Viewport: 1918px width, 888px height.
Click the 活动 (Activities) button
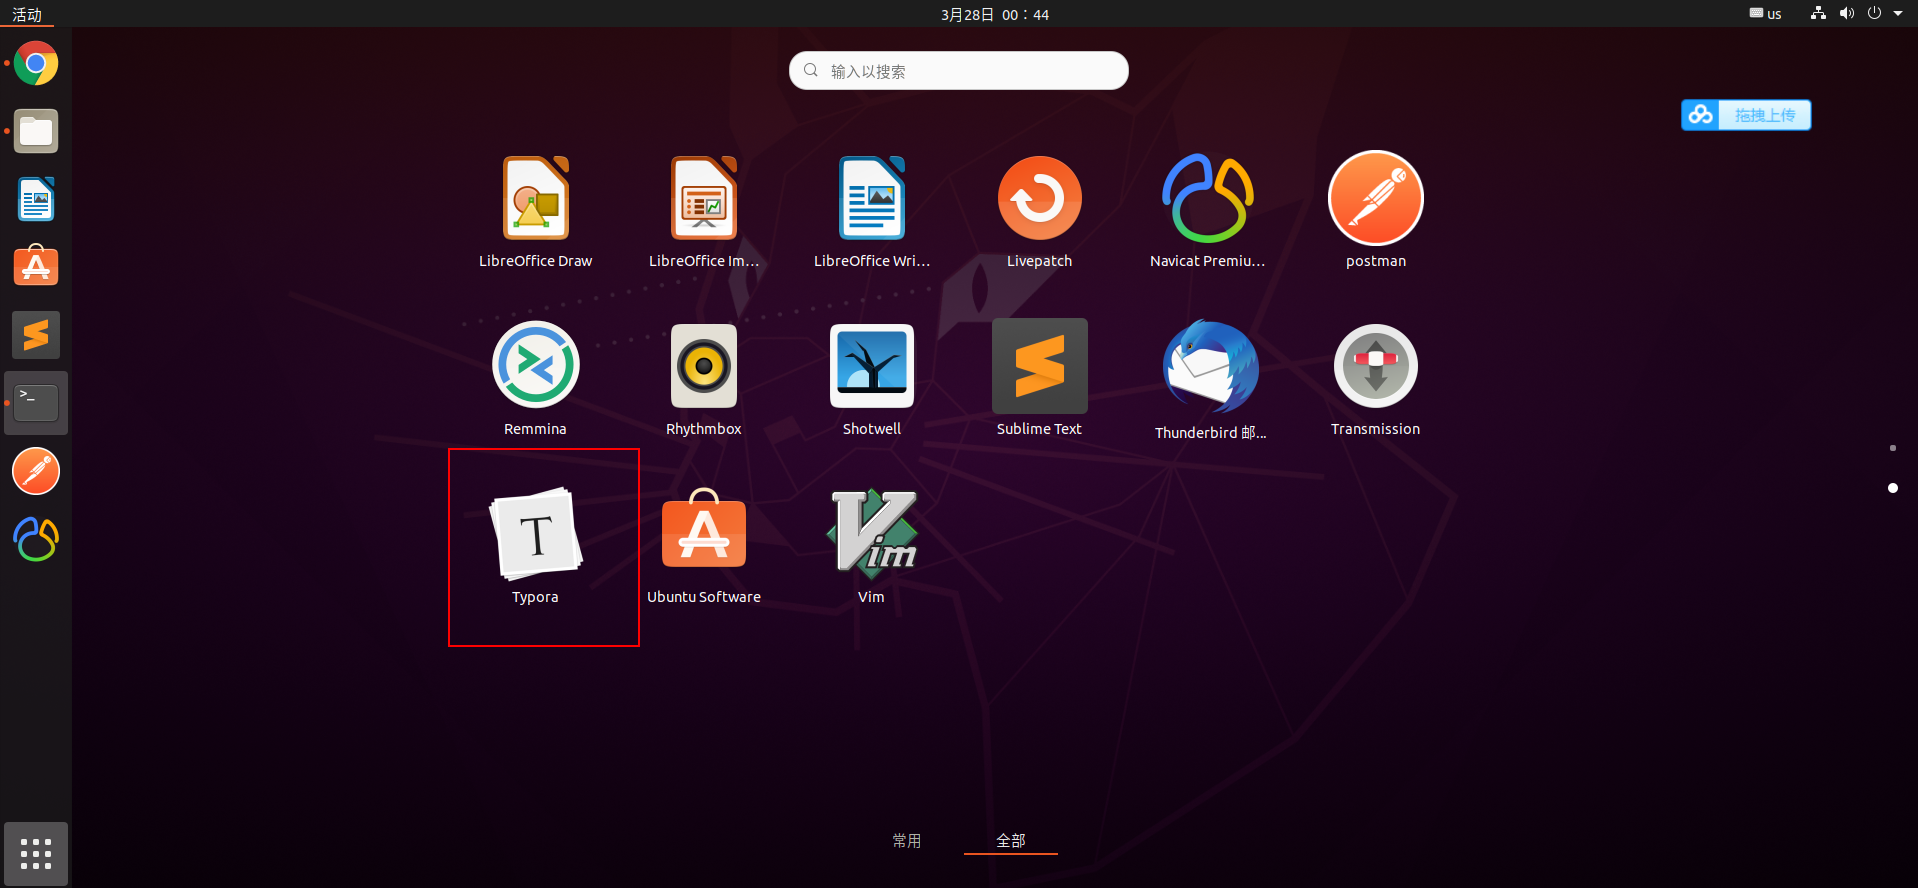coord(27,14)
